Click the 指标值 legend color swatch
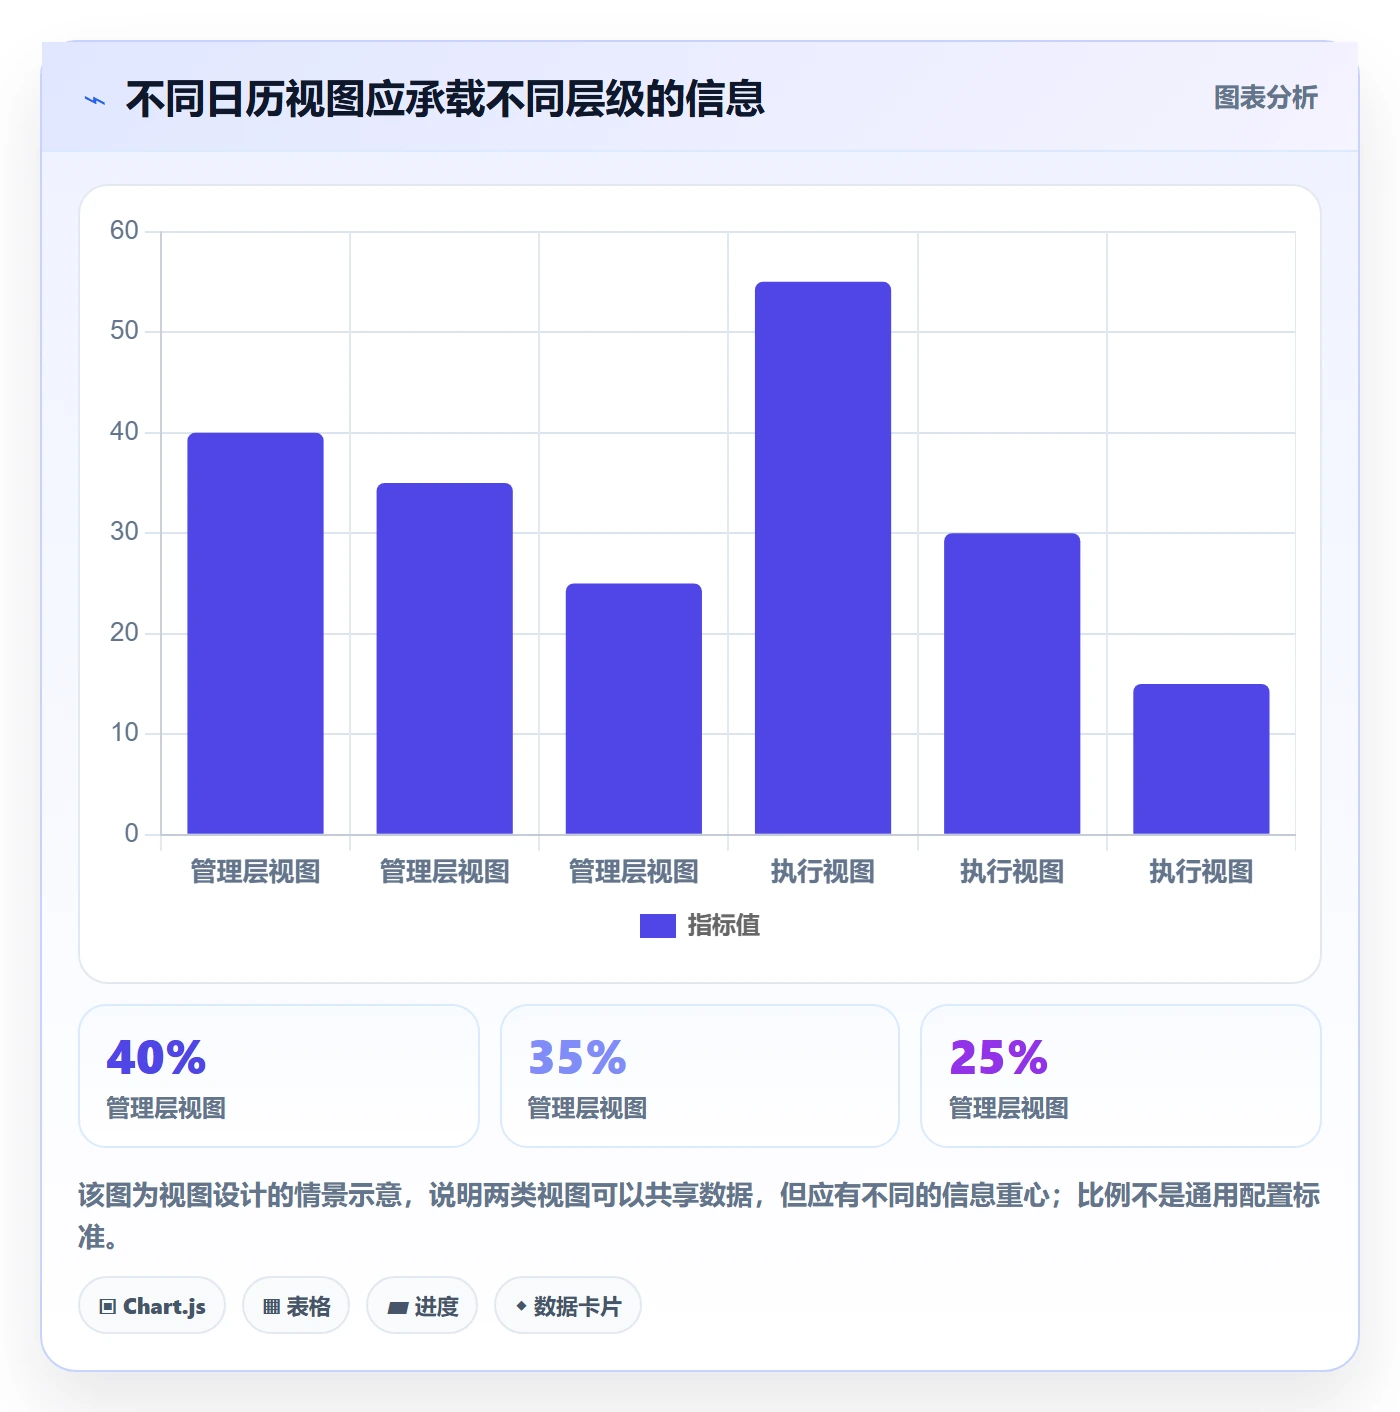Viewport: 1400px width, 1412px height. coord(658,926)
